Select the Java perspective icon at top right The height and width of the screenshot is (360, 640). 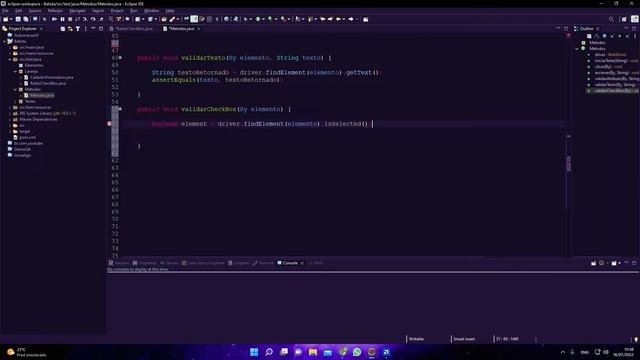(x=635, y=19)
